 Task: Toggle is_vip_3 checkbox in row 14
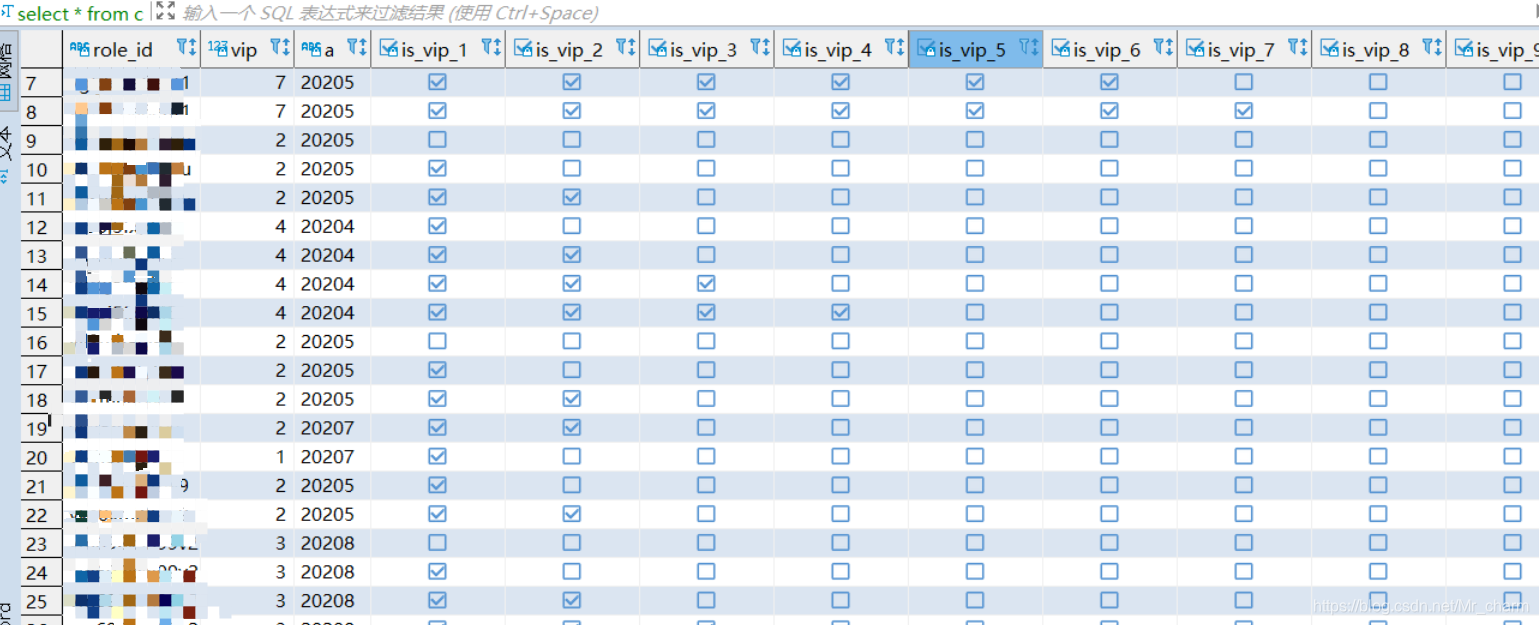(706, 284)
